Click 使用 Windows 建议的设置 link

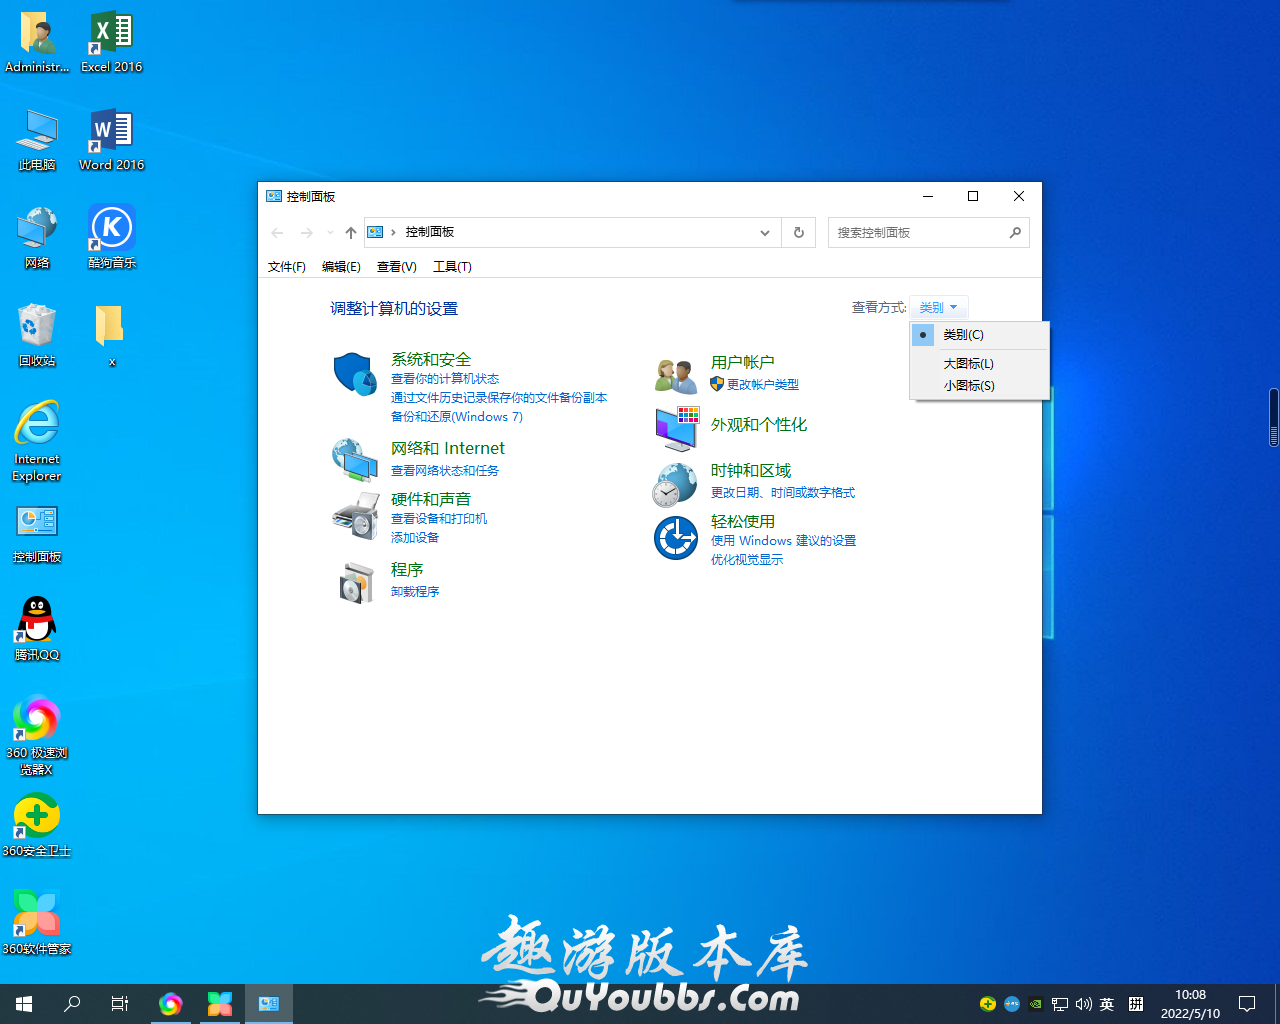[x=783, y=541]
